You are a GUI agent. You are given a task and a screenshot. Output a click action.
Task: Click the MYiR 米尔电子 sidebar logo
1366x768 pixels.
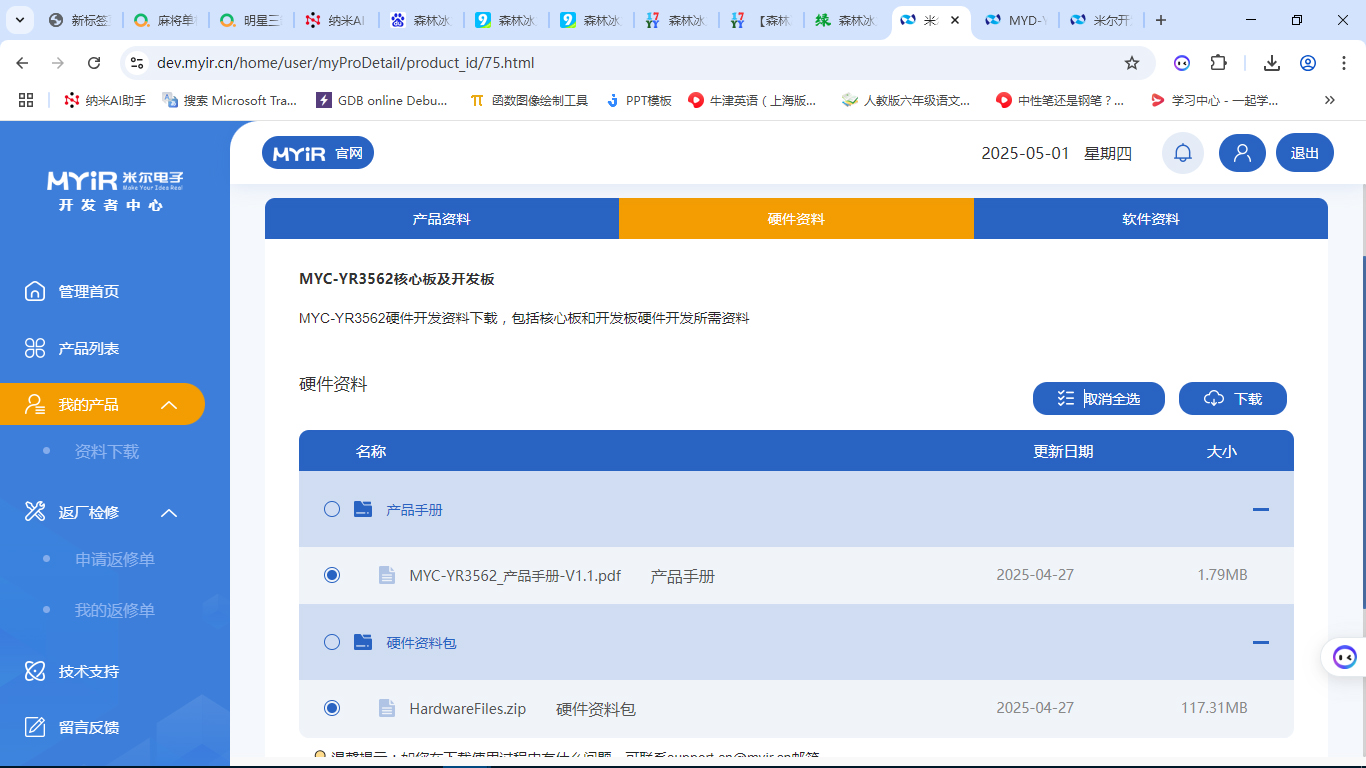coord(115,191)
